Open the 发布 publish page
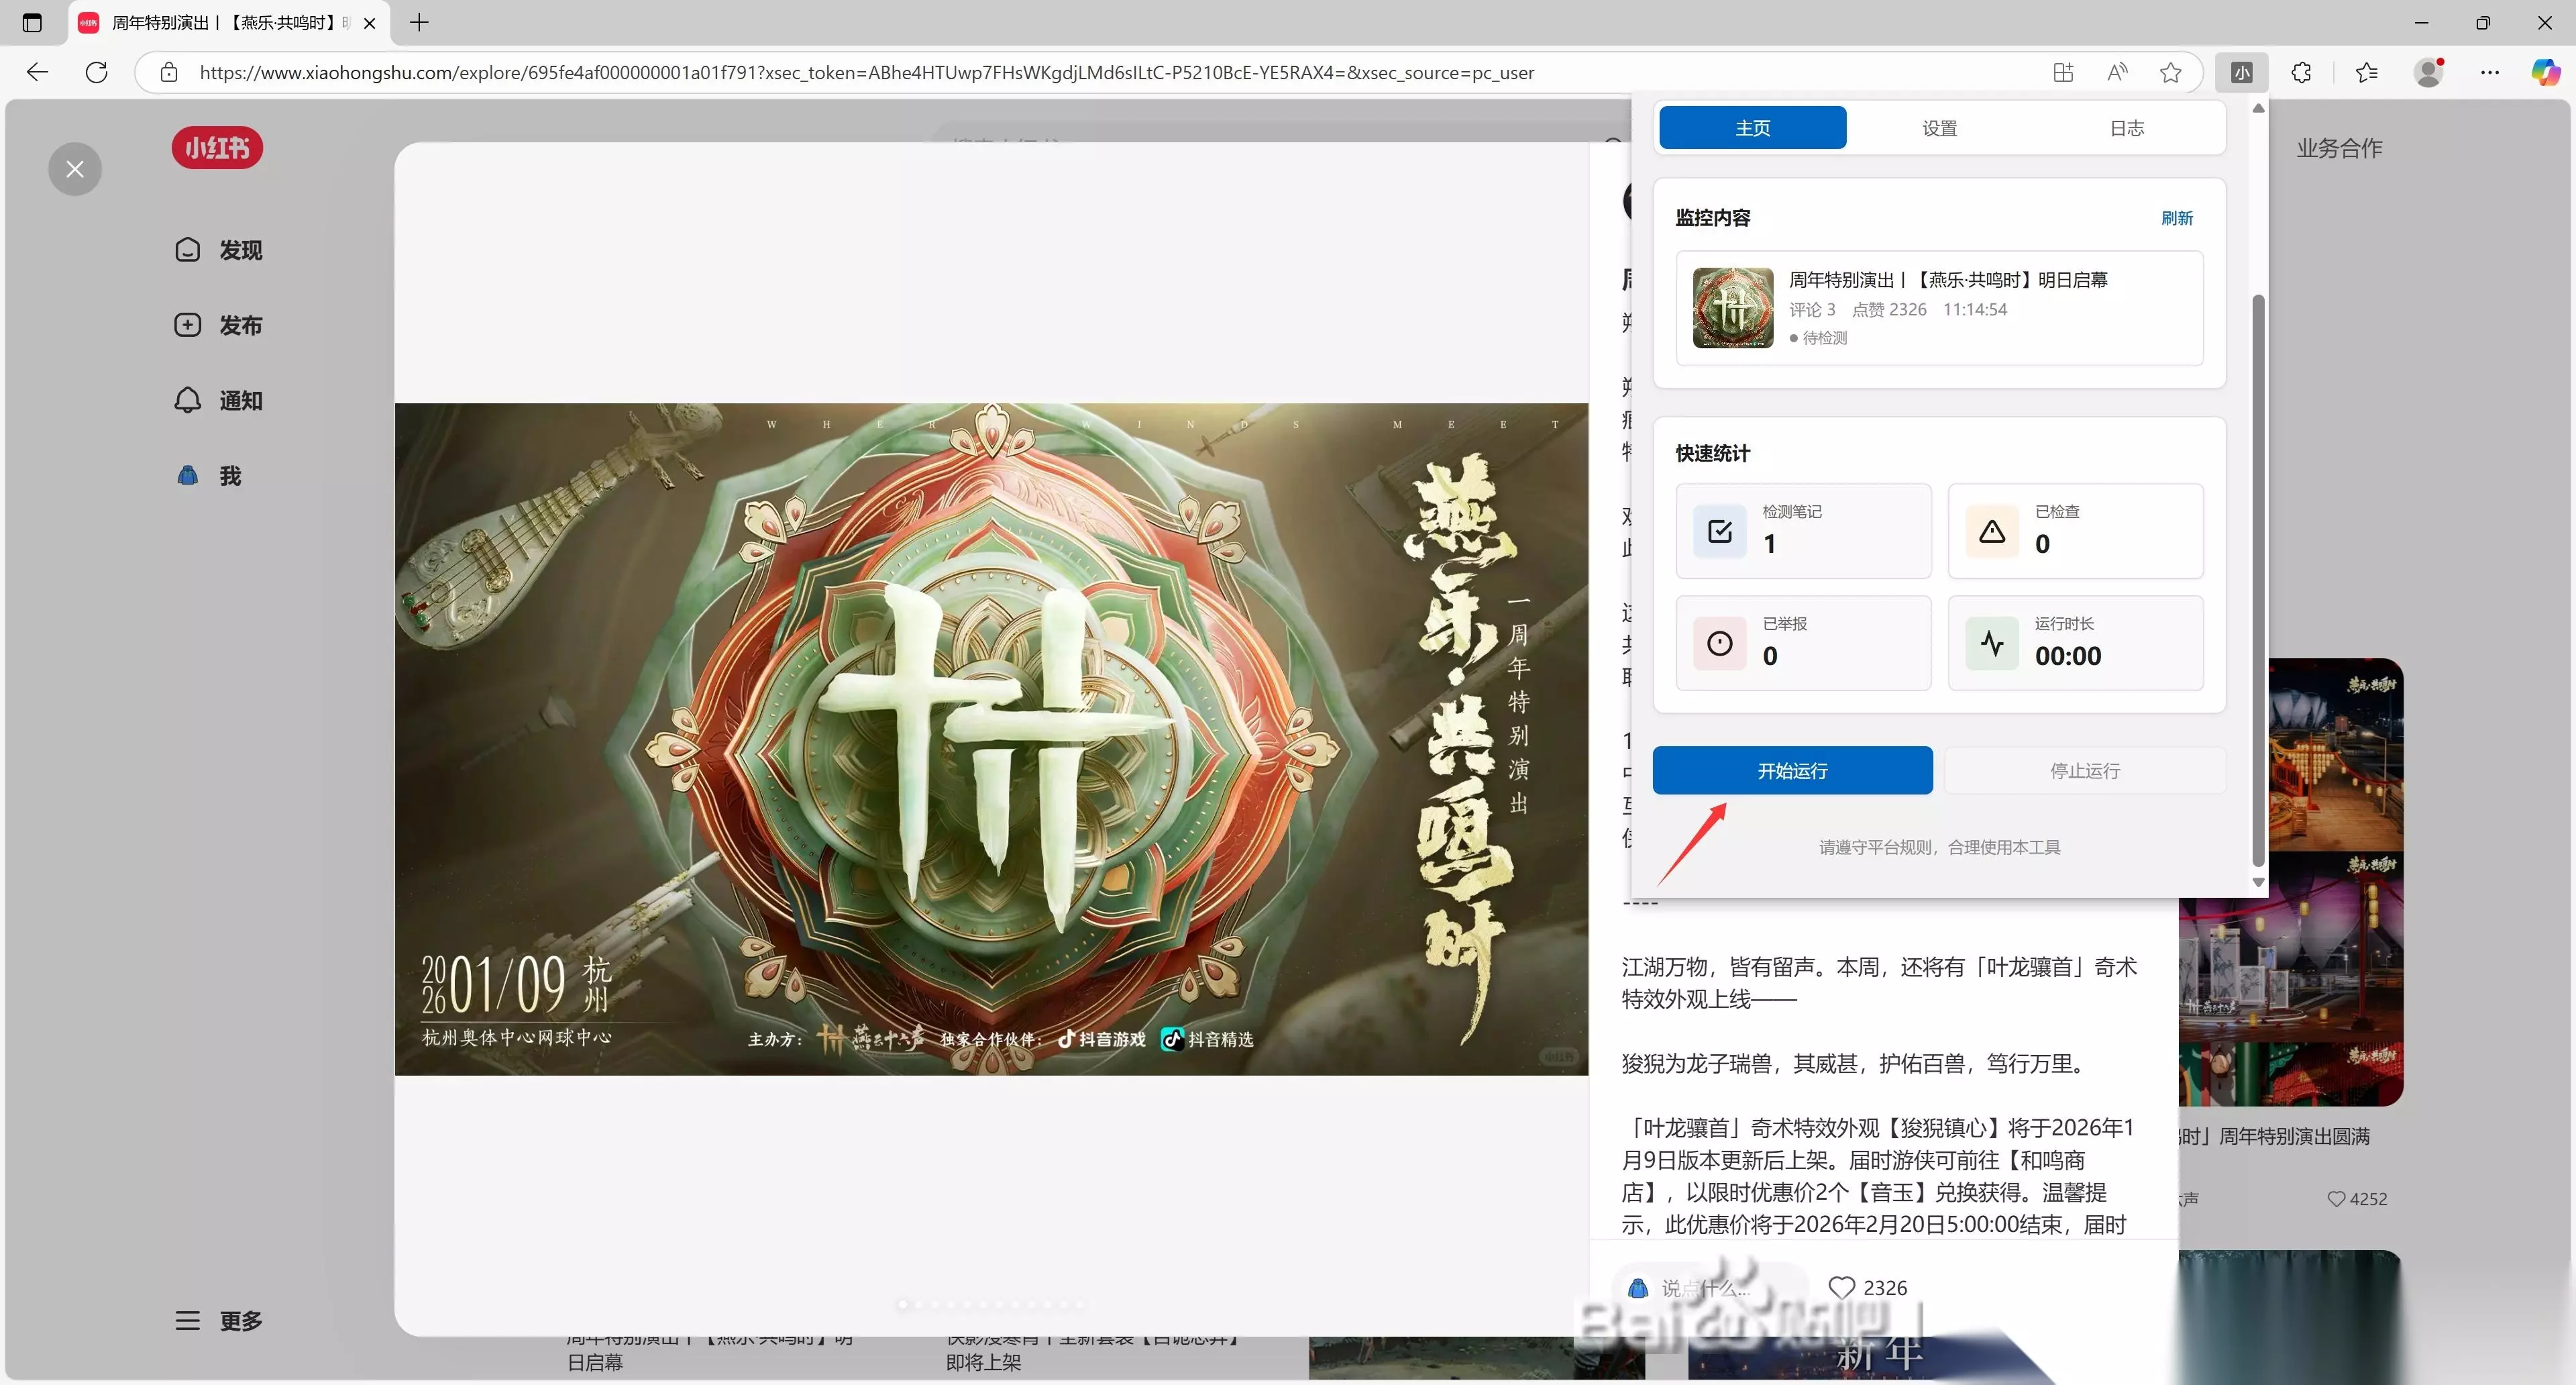This screenshot has height=1385, width=2576. 219,325
